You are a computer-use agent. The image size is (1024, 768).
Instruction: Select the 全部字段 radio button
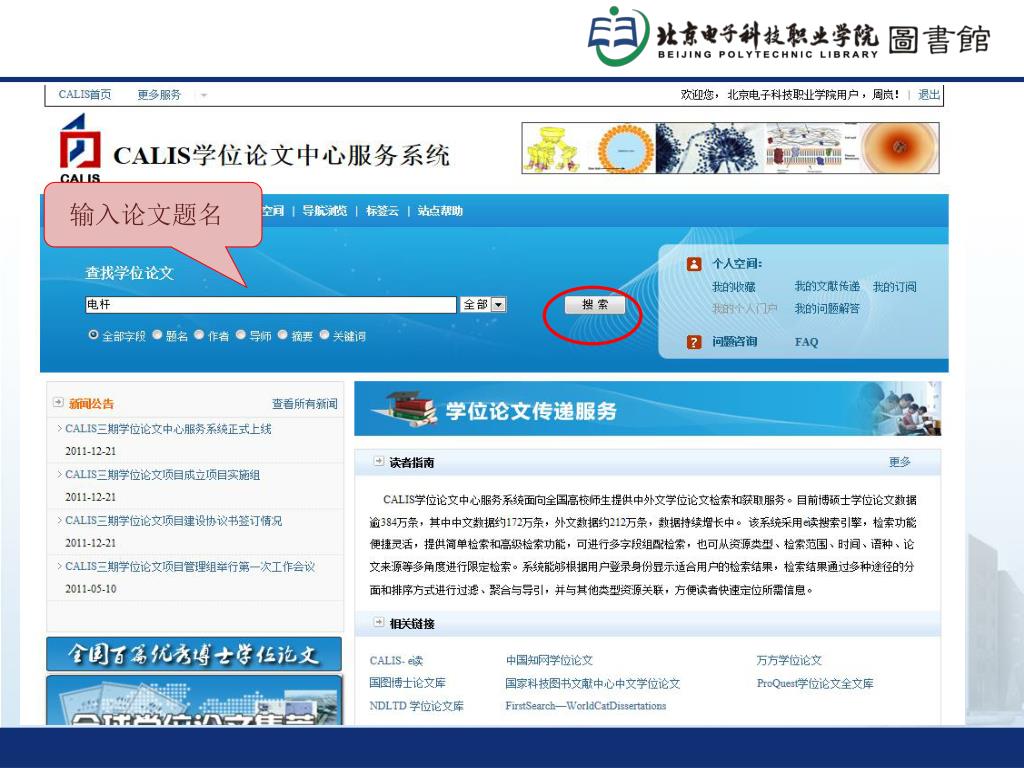coord(93,334)
